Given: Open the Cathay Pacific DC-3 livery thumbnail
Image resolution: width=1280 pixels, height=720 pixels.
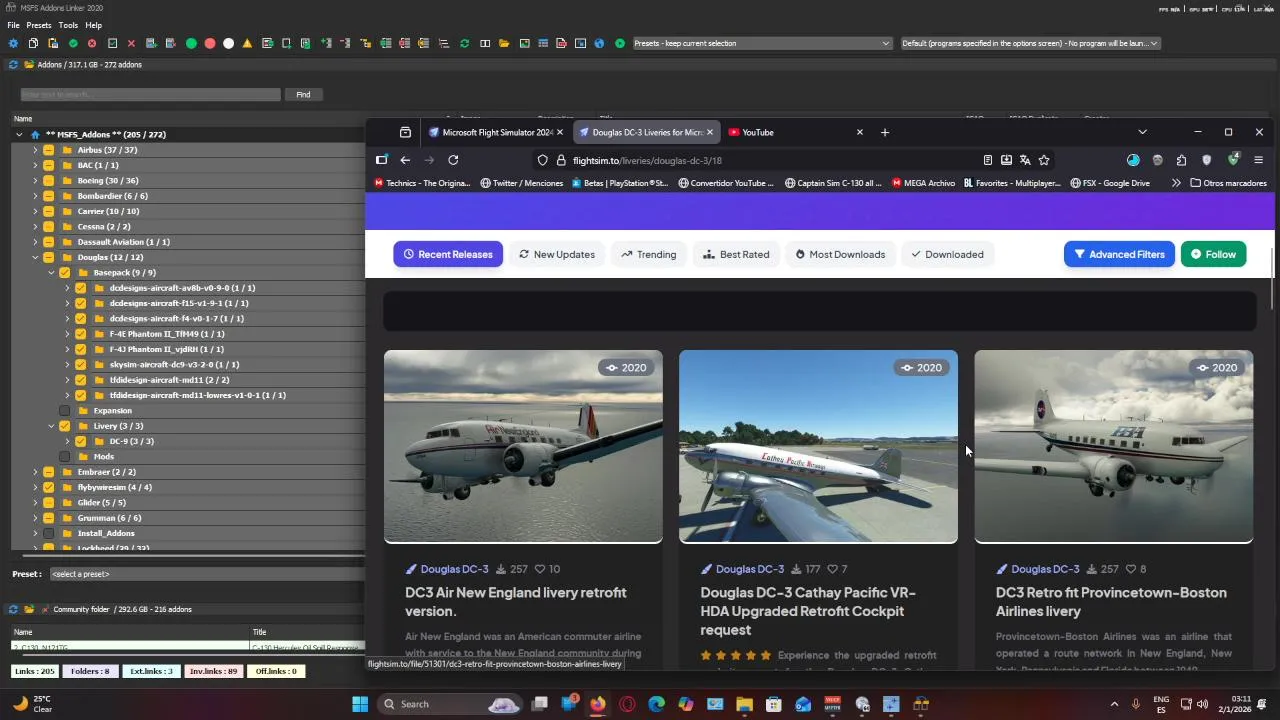Looking at the screenshot, I should pos(818,446).
